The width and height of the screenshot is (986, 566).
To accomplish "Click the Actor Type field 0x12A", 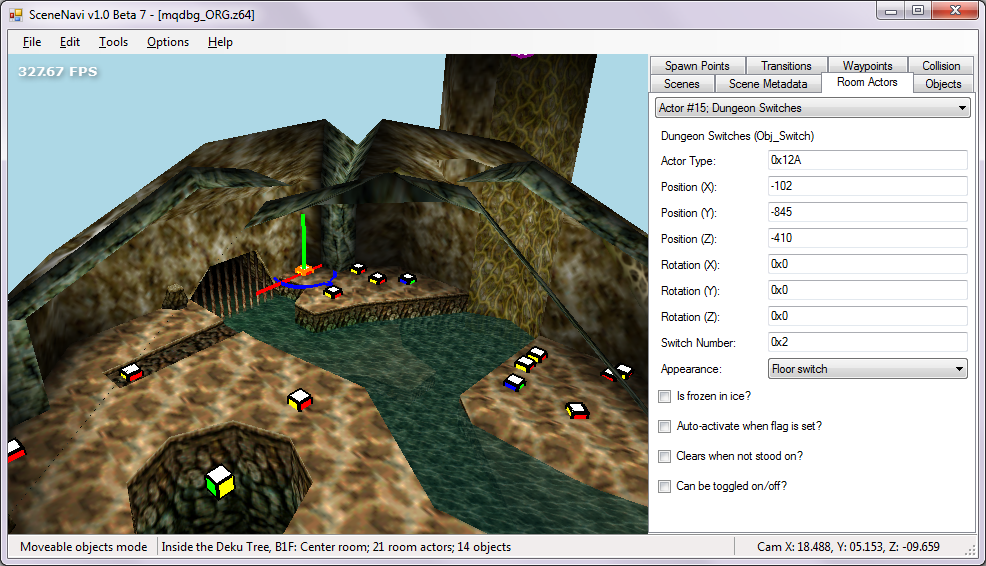I will click(868, 160).
